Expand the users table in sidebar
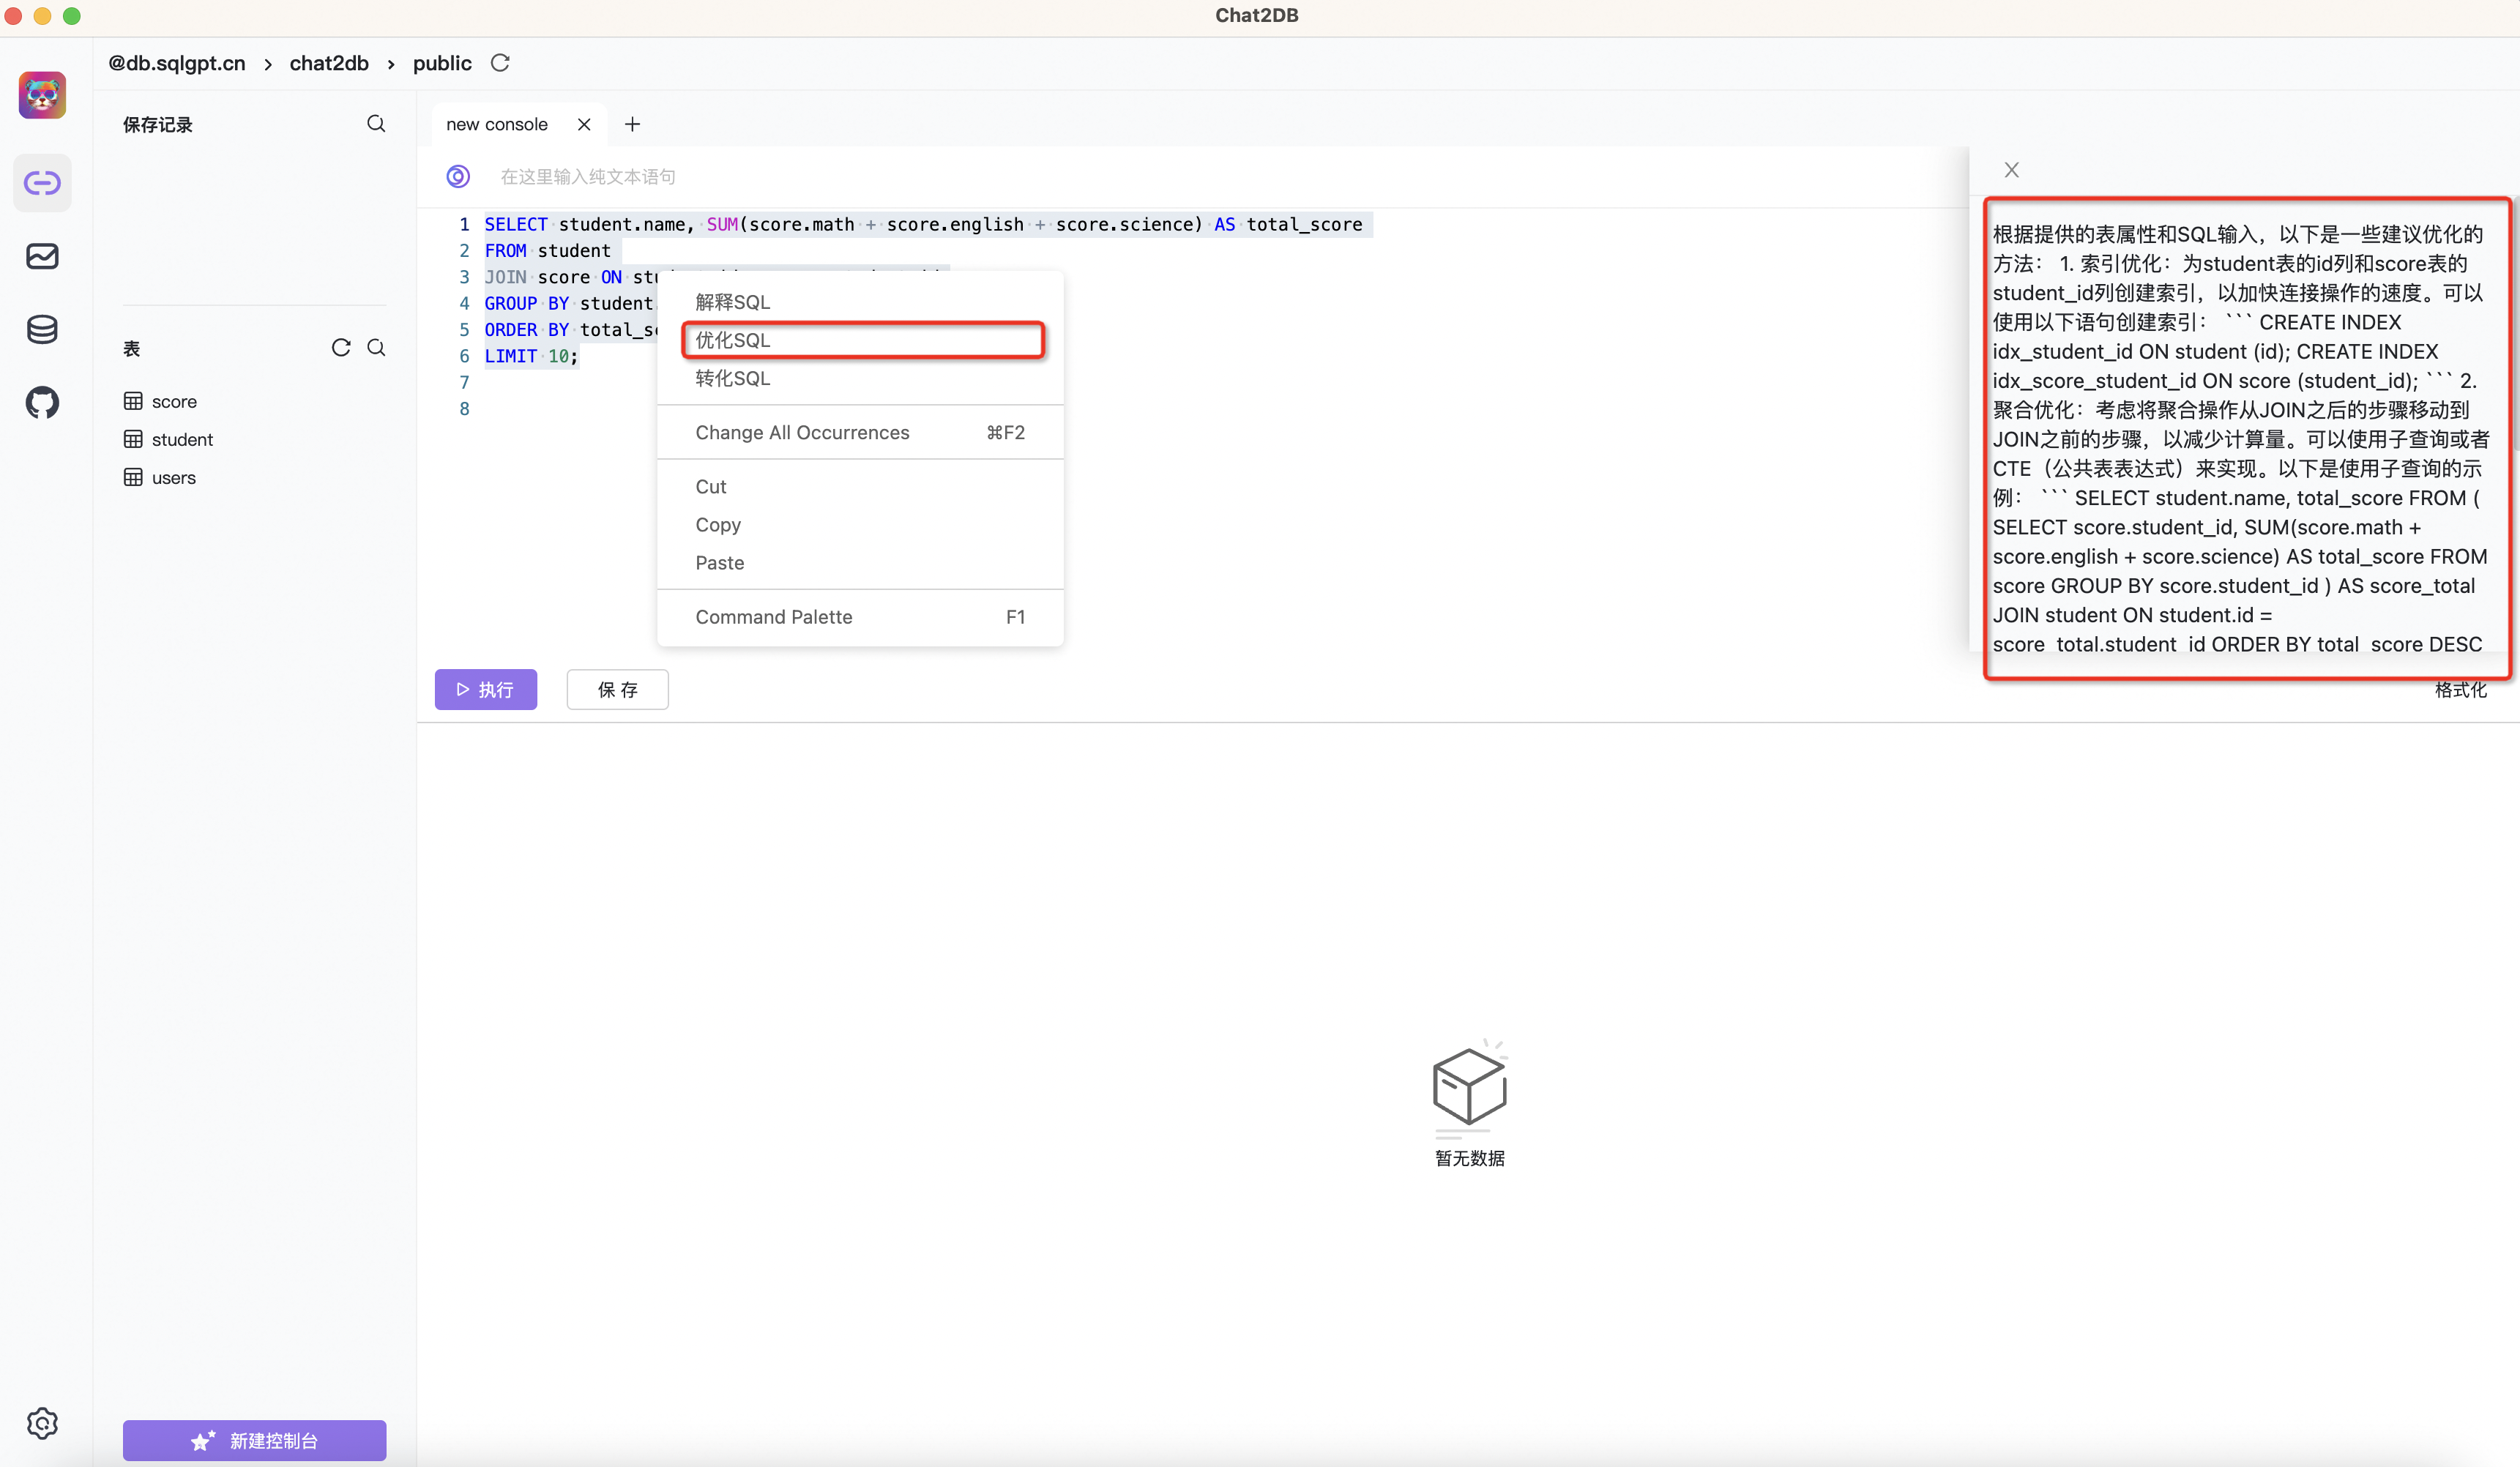 pyautogui.click(x=173, y=475)
